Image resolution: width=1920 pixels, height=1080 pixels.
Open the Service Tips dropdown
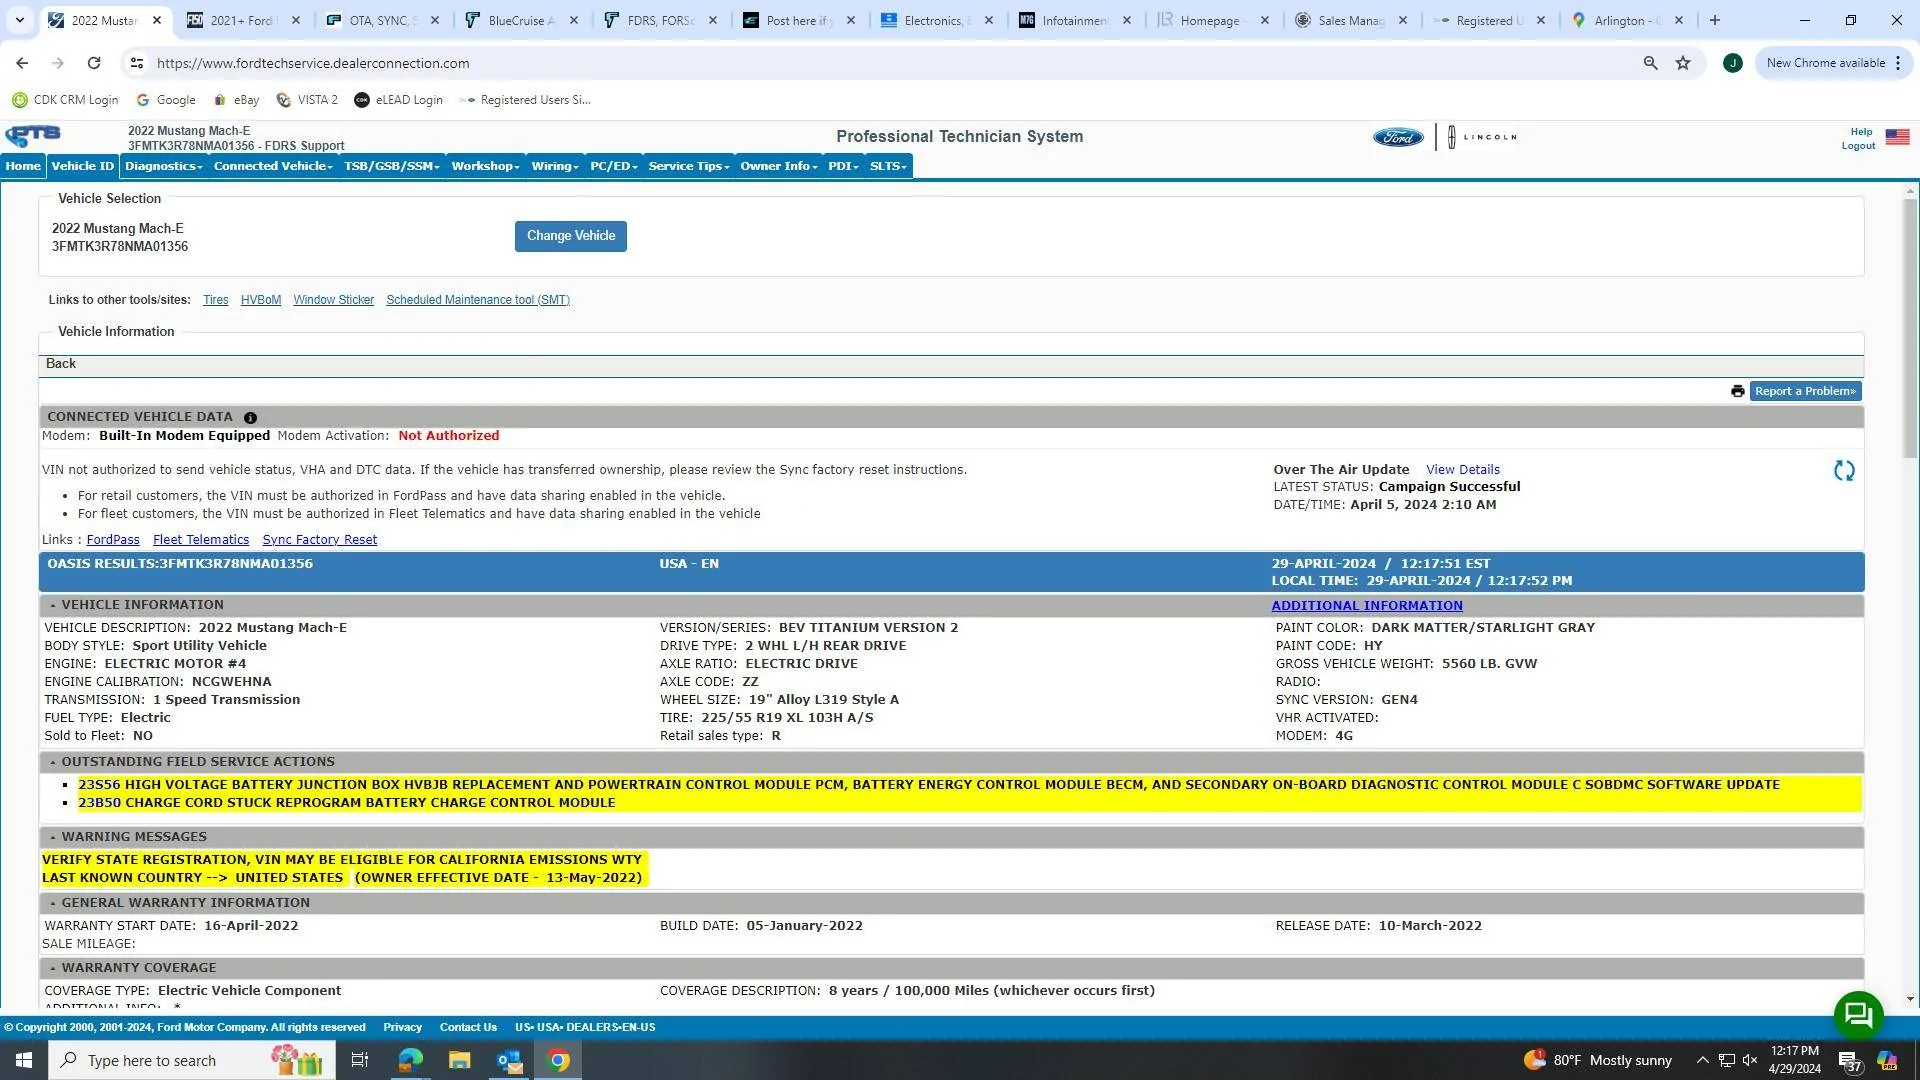pyautogui.click(x=689, y=166)
